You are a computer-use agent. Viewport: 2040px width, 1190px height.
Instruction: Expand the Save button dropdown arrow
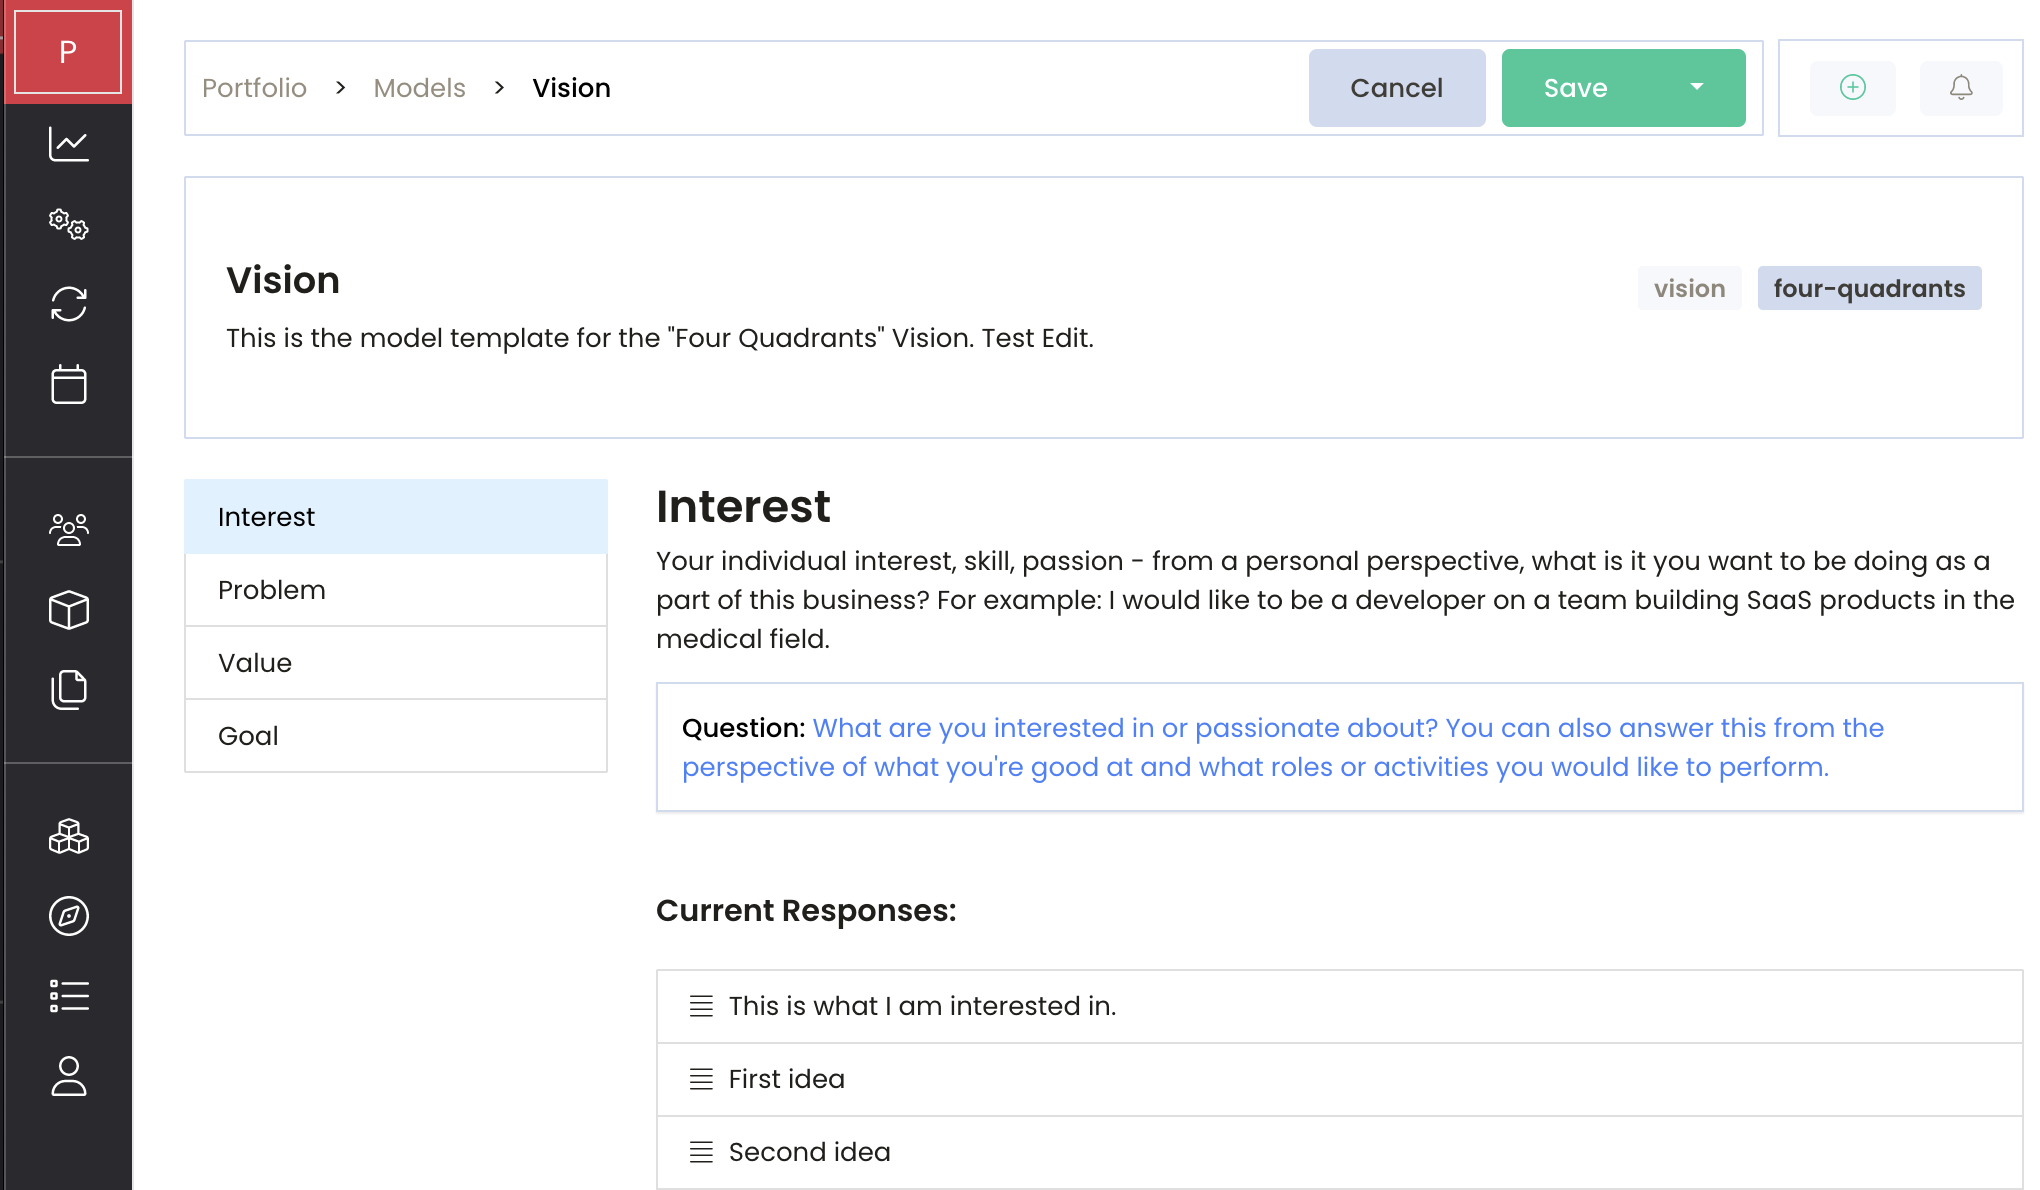[x=1697, y=88]
